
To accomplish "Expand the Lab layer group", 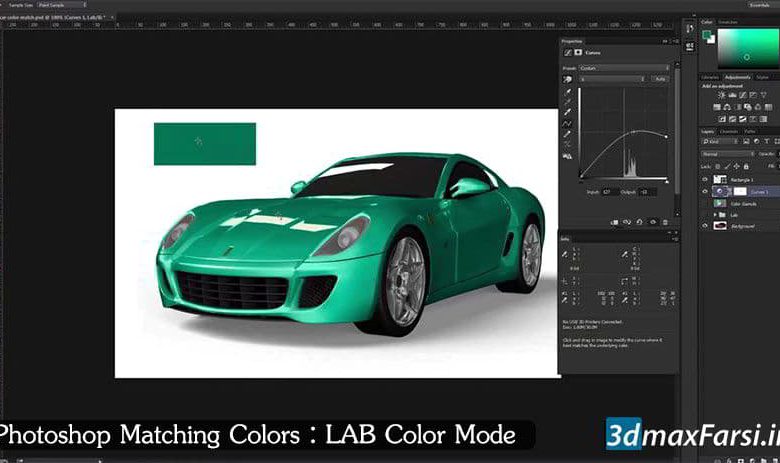I will [x=715, y=215].
